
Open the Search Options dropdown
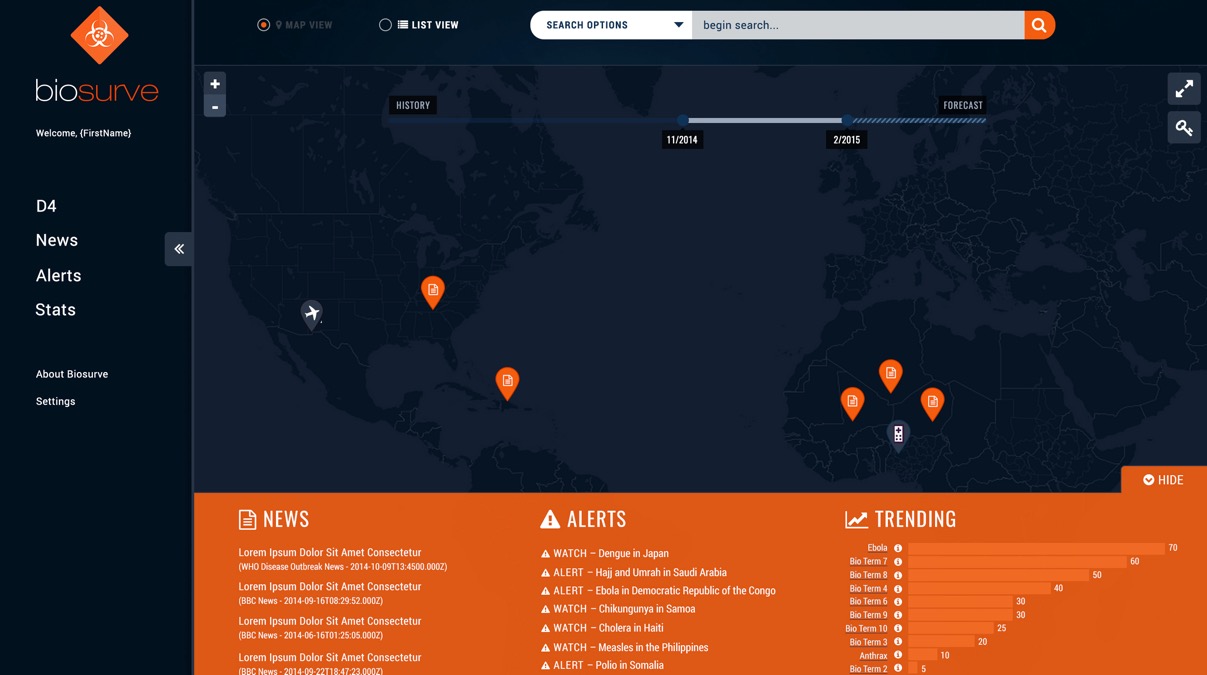tap(611, 25)
